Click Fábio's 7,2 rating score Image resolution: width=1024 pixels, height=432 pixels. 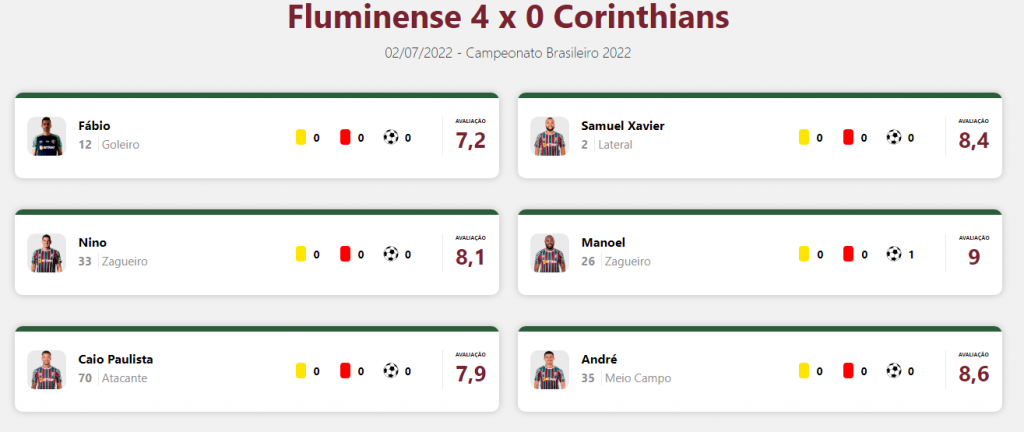[471, 140]
